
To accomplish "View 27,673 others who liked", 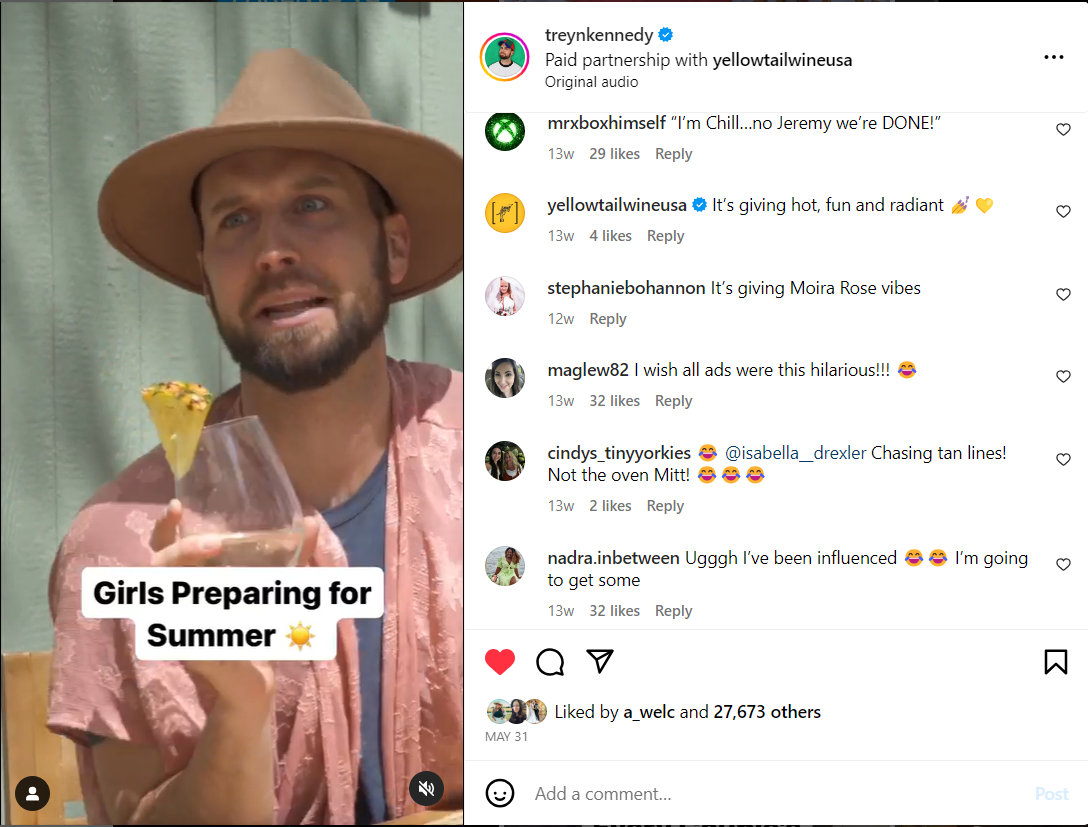I will [x=765, y=712].
